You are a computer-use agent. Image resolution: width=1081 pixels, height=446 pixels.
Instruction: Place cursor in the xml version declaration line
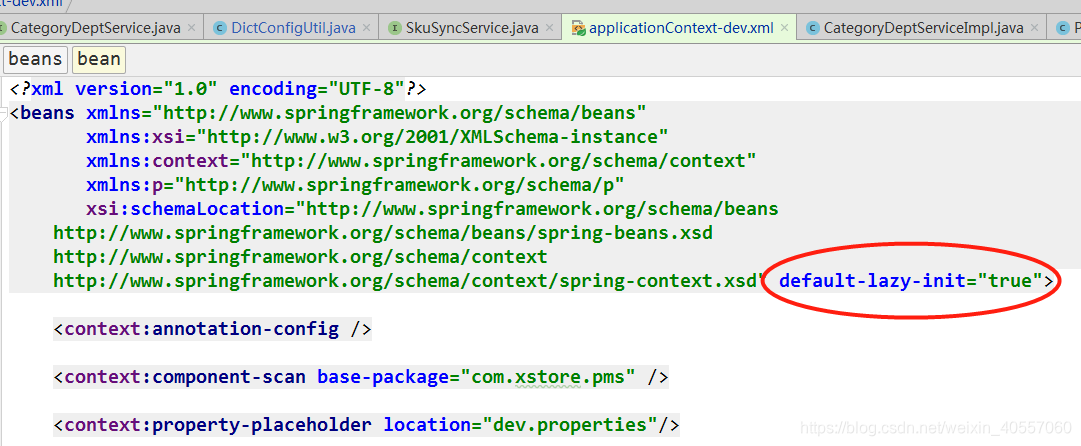(218, 89)
